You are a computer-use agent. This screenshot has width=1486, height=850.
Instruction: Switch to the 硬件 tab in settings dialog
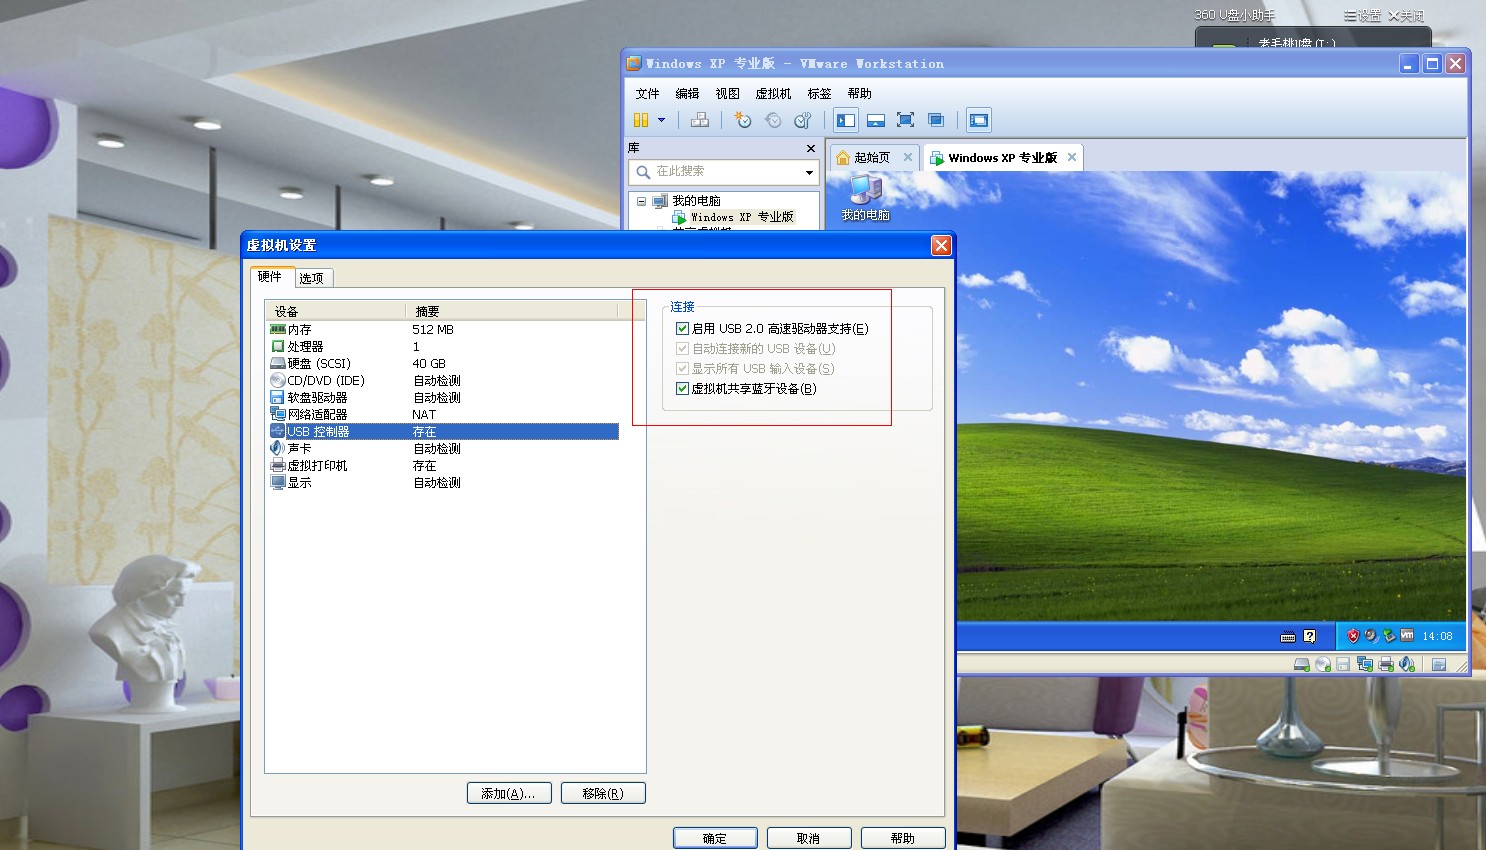click(270, 277)
